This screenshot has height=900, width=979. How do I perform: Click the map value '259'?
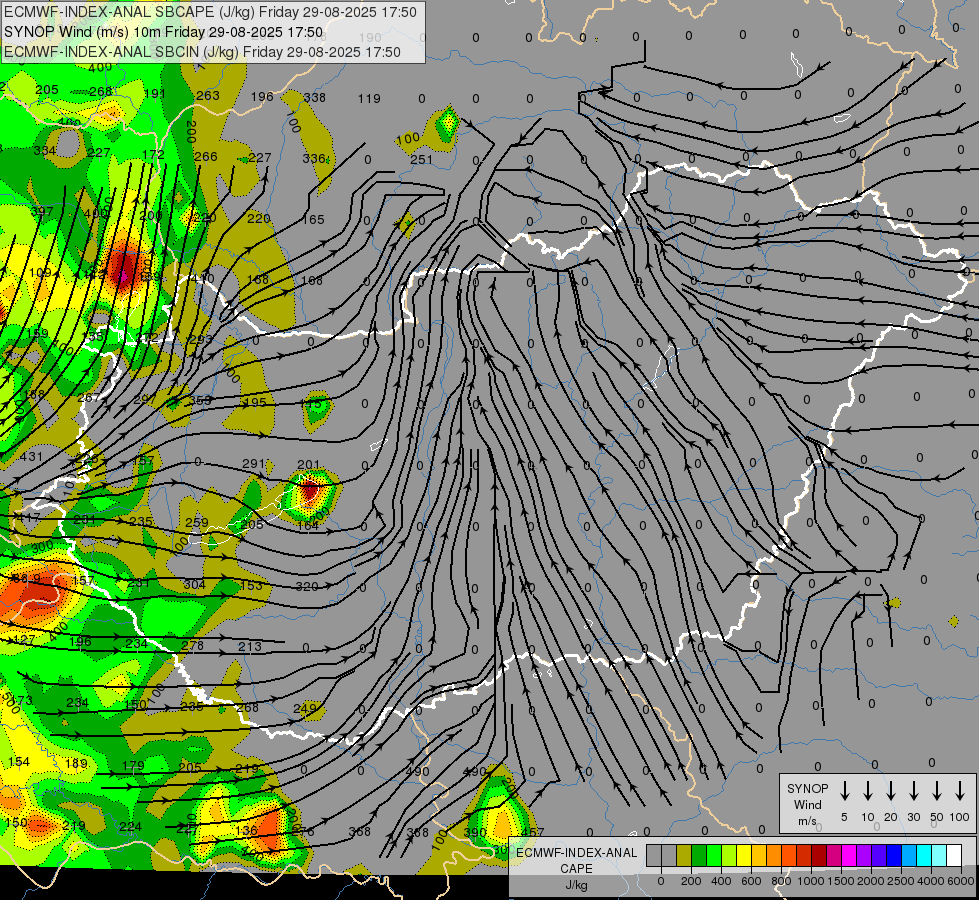coord(197,523)
